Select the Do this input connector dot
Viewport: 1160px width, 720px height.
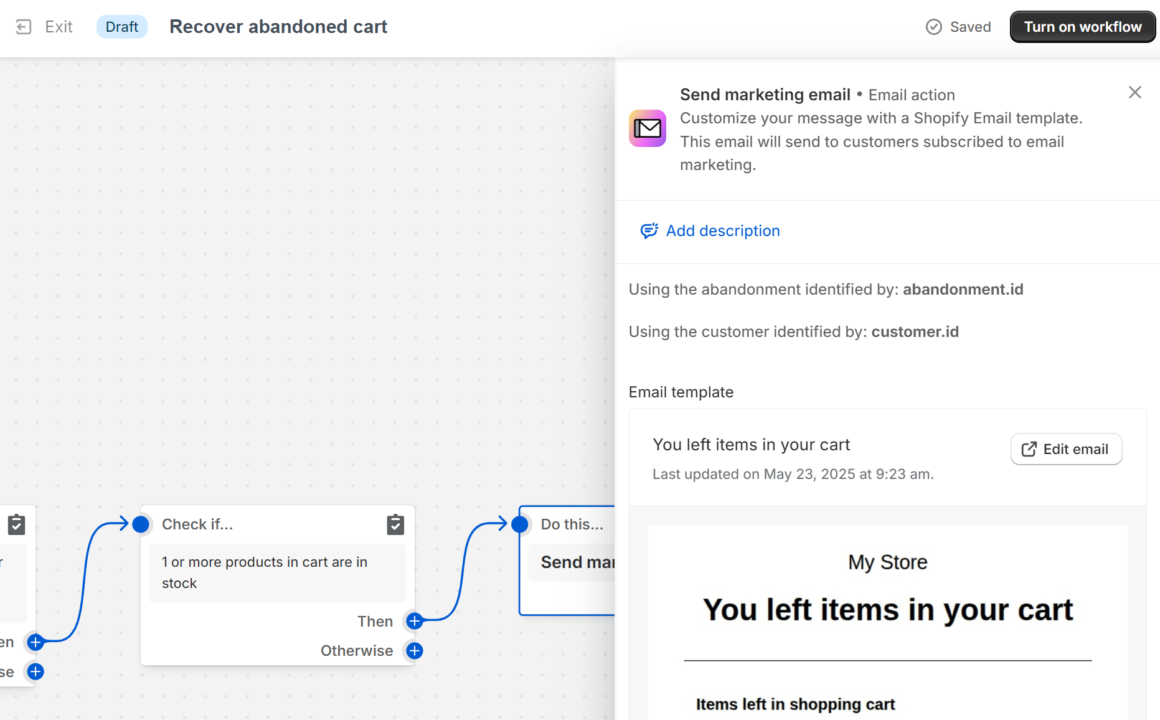520,524
